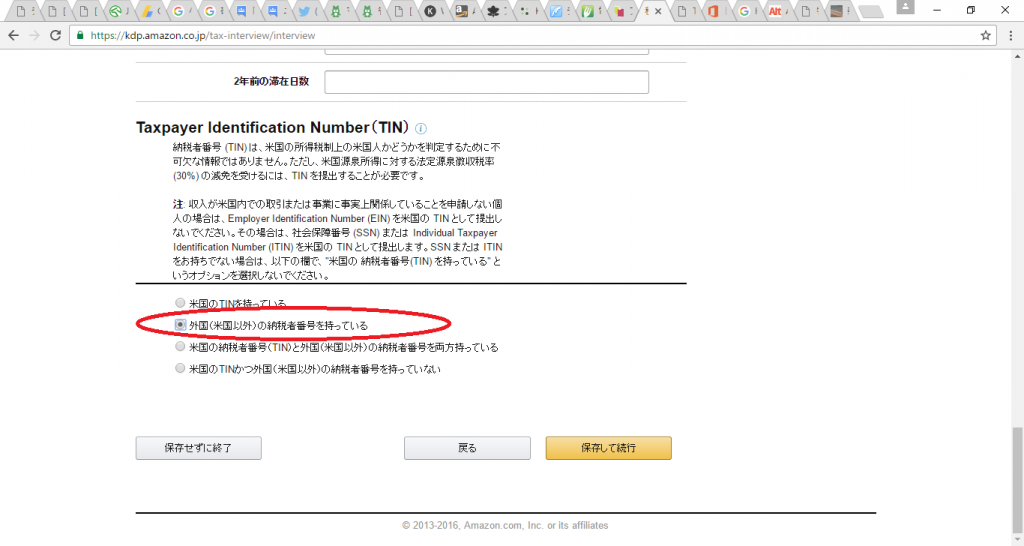Image resolution: width=1024 pixels, height=546 pixels.
Task: Click the Taxpayer Identification Number (TIN) heading
Action: (x=272, y=127)
